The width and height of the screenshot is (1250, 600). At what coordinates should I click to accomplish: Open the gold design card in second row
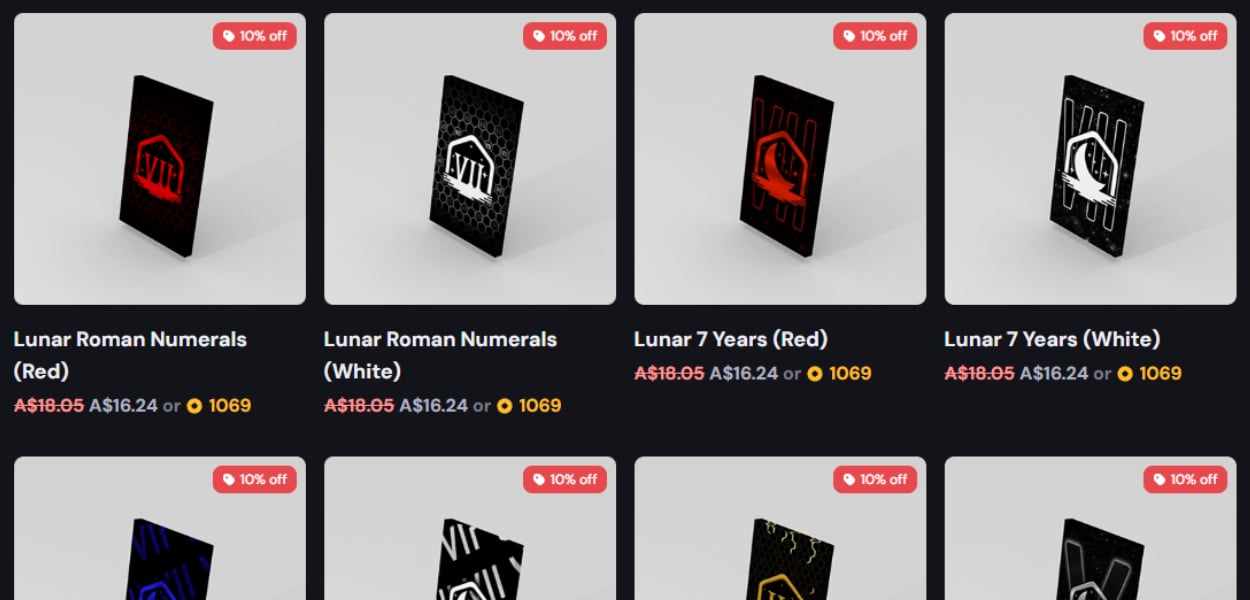(780, 528)
